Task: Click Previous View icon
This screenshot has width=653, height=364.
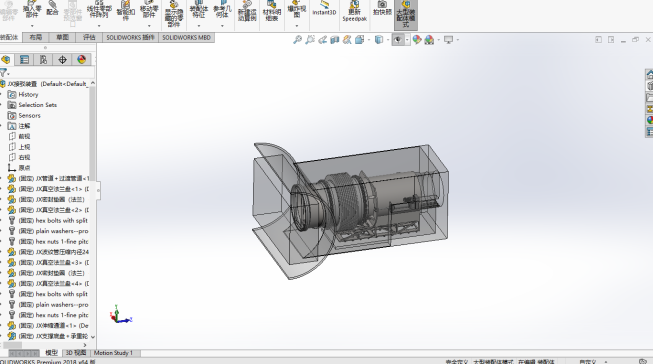Action: tap(322, 40)
